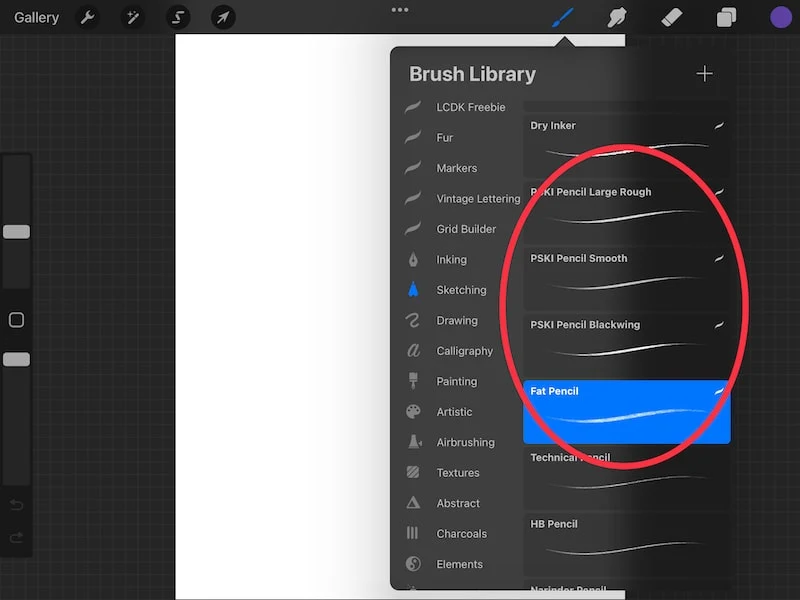The height and width of the screenshot is (600, 800).
Task: Select the Artistic category palette icon
Action: click(x=413, y=411)
